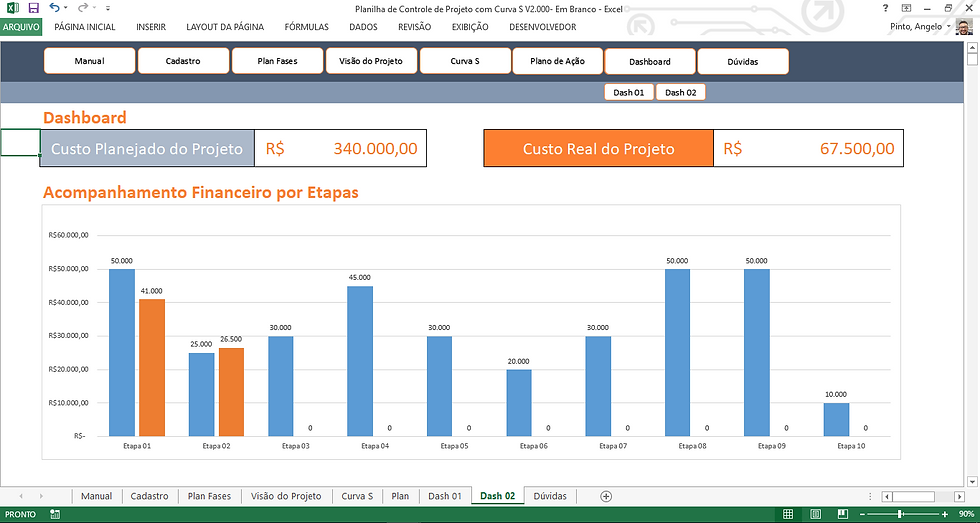Open the DESENVOLVEDOR ribbon tab
Viewport: 980px width, 523px height.
(542, 27)
